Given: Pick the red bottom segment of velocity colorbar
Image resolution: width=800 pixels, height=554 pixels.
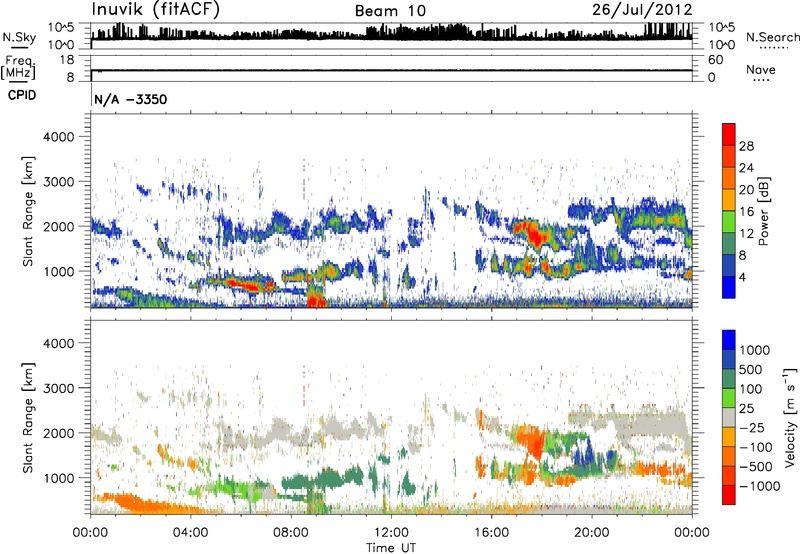Looking at the screenshot, I should 729,495.
